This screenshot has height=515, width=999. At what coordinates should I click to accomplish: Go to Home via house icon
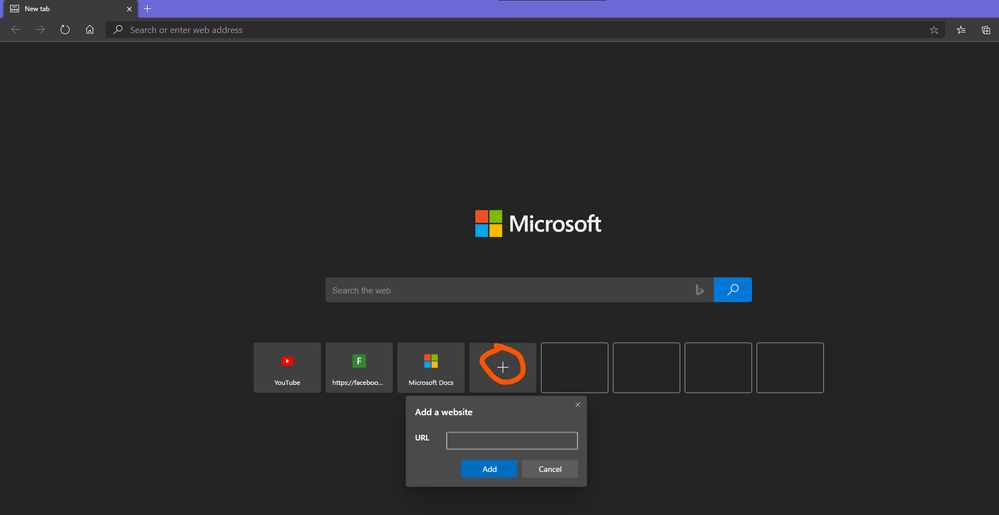[x=90, y=30]
